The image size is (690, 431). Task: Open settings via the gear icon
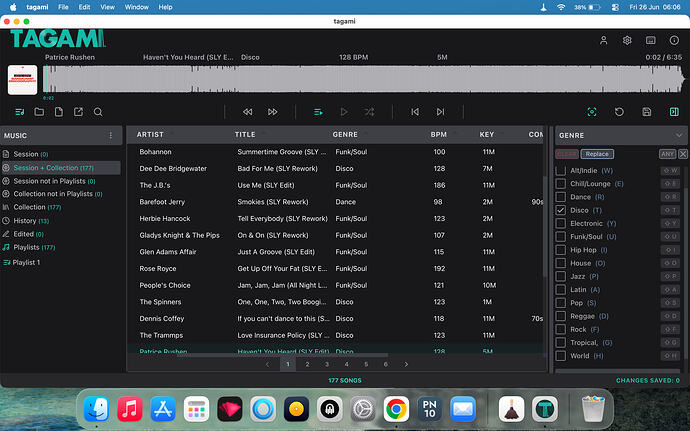627,41
